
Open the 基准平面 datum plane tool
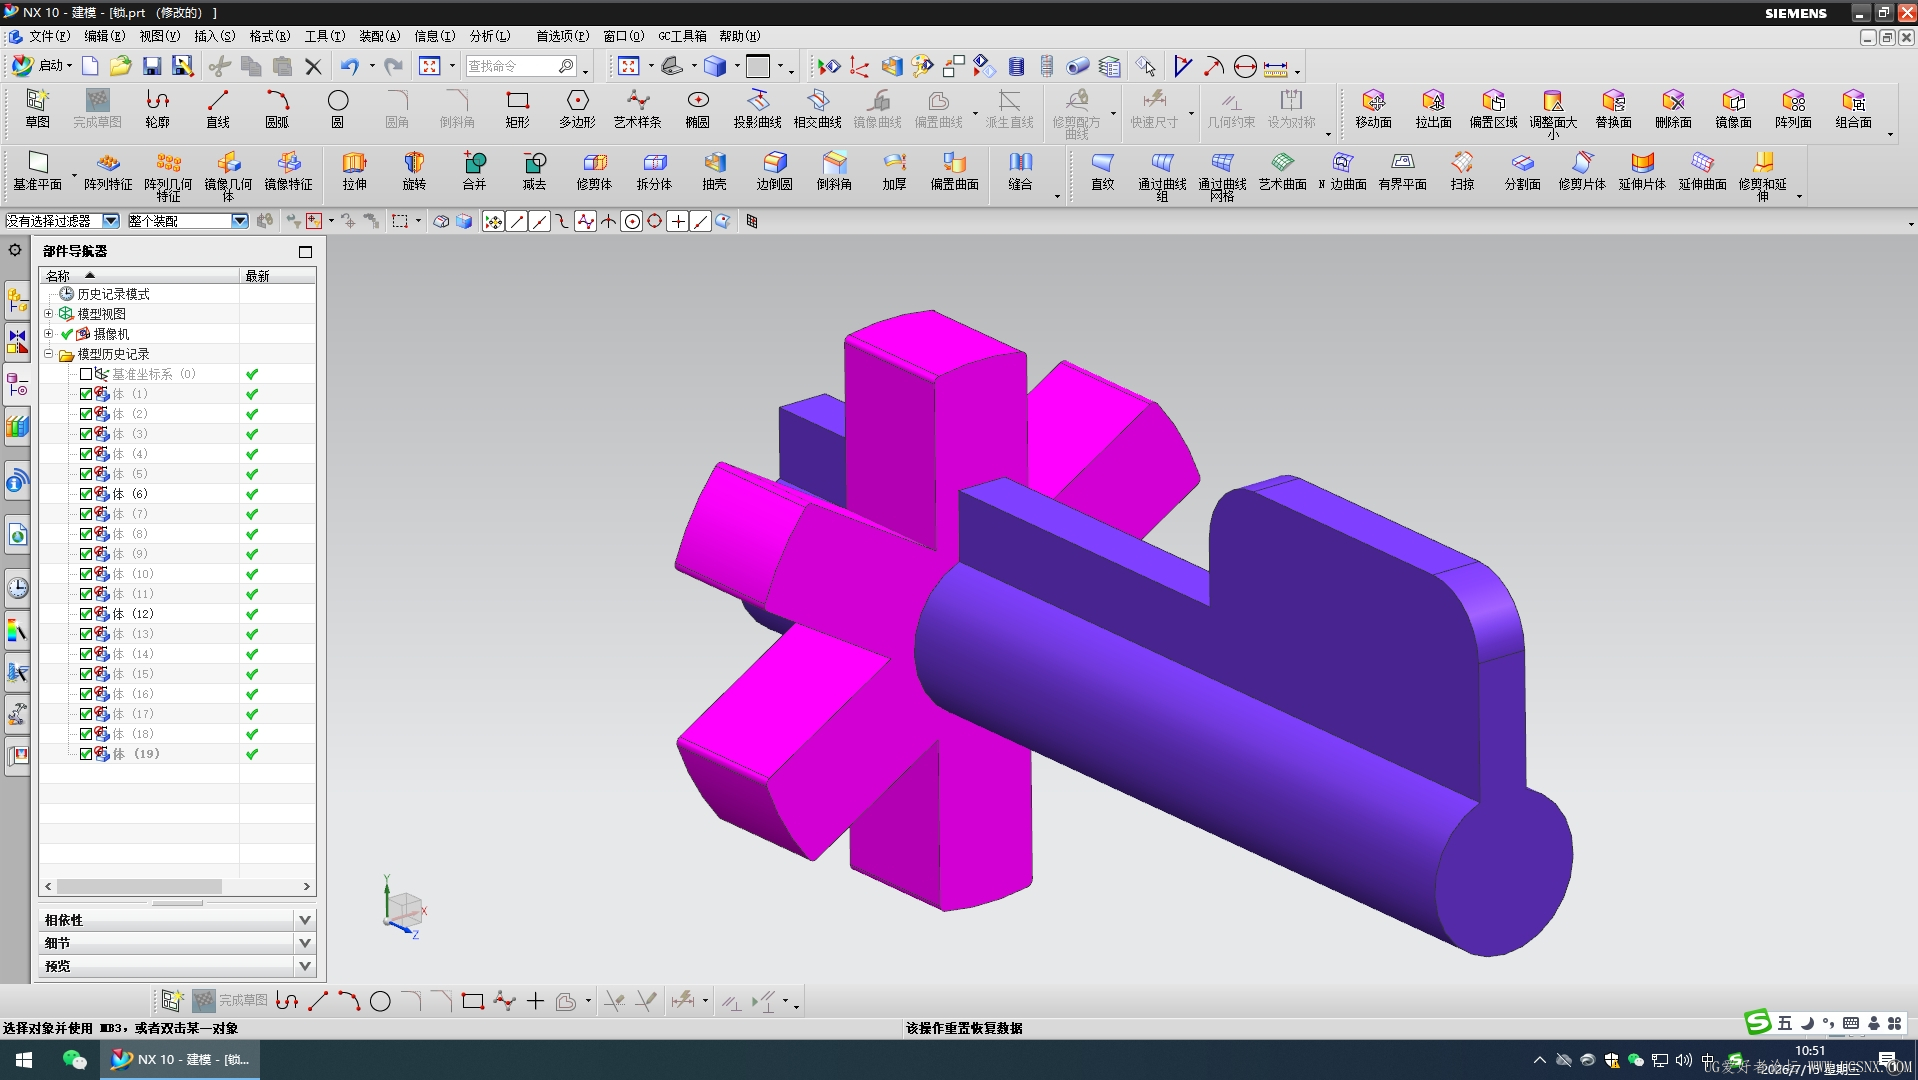[37, 171]
